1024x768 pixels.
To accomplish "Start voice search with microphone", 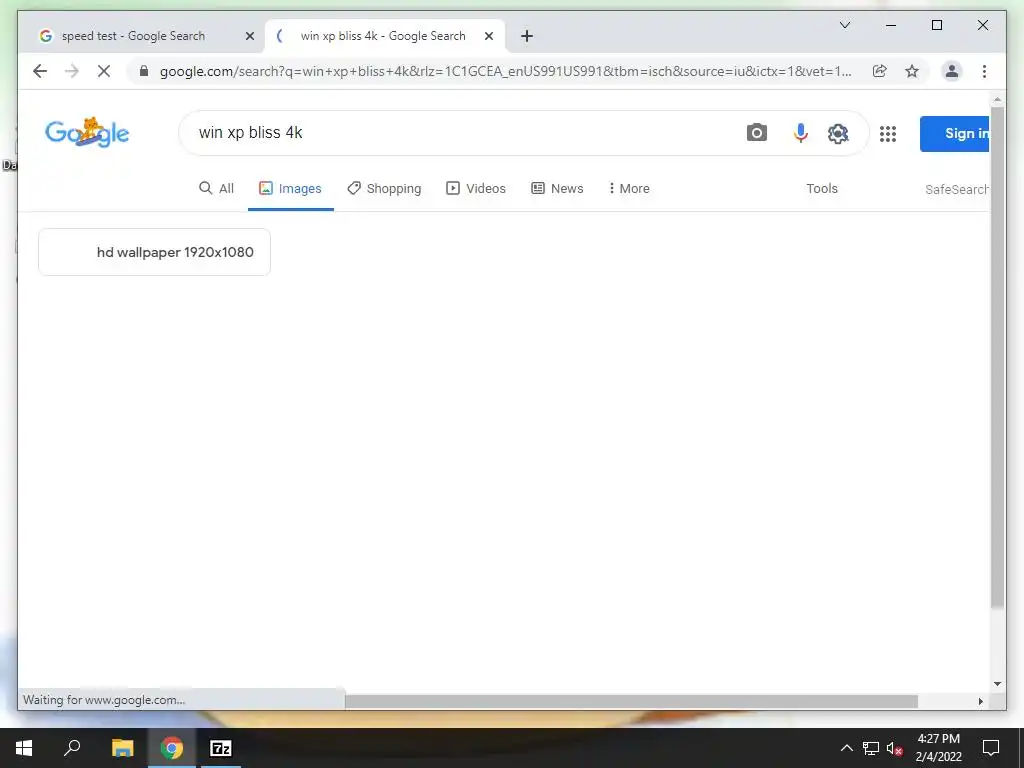I will click(800, 133).
